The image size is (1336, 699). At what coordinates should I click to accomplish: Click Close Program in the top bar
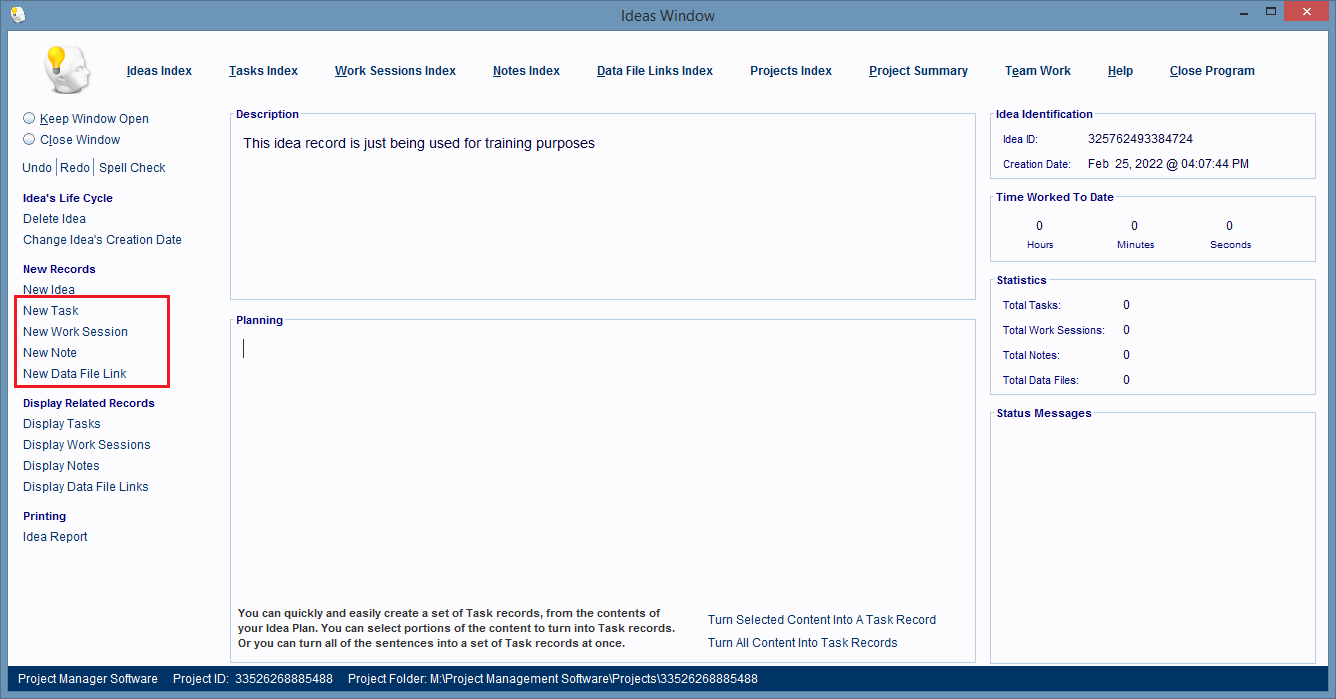click(x=1212, y=71)
